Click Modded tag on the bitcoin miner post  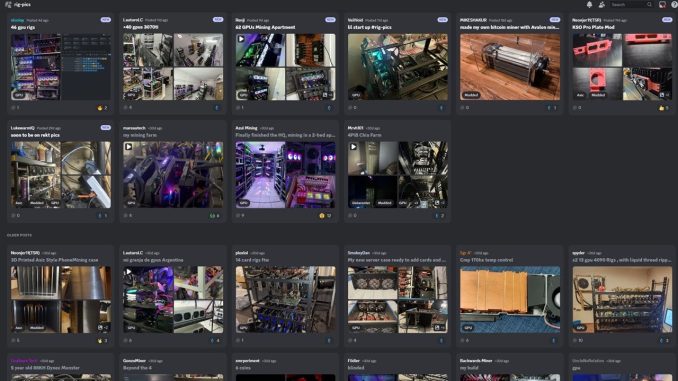471,95
